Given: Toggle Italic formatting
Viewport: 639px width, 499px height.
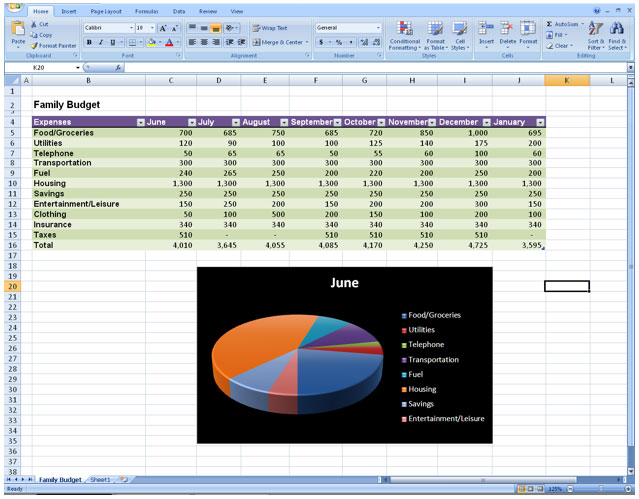Looking at the screenshot, I should tap(99, 43).
